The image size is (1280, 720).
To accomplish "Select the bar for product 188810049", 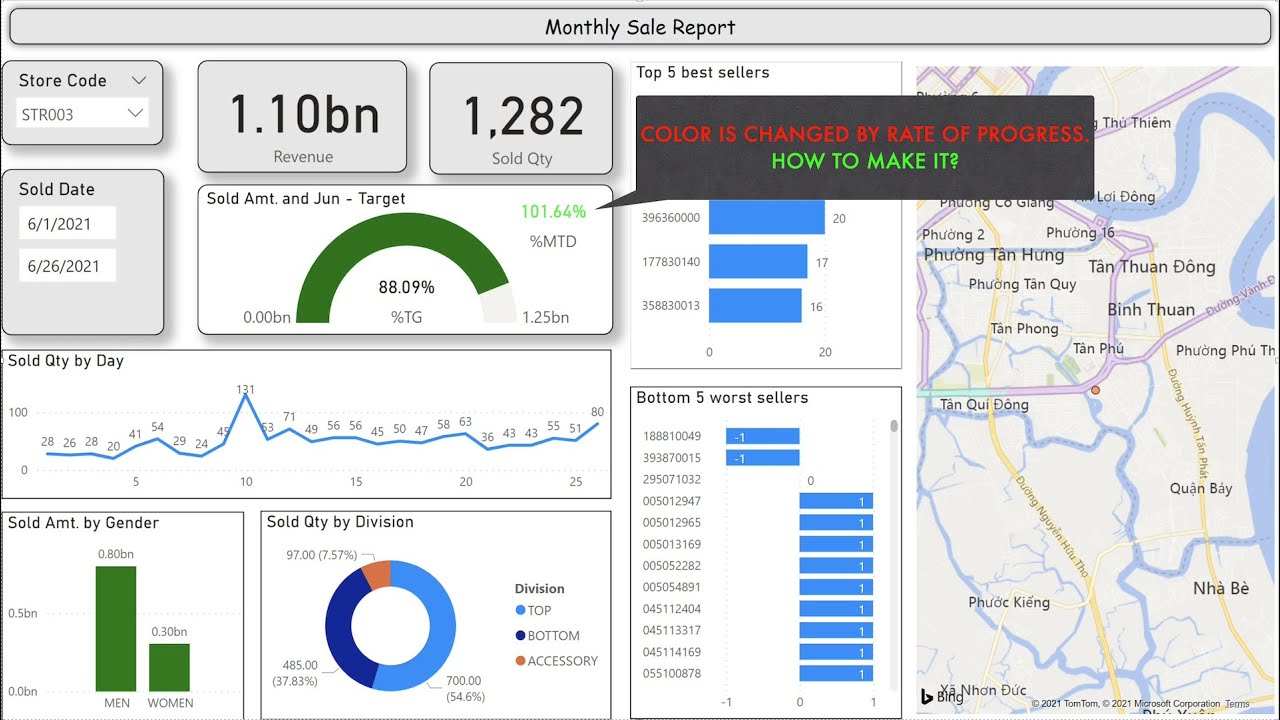I will pyautogui.click(x=763, y=436).
